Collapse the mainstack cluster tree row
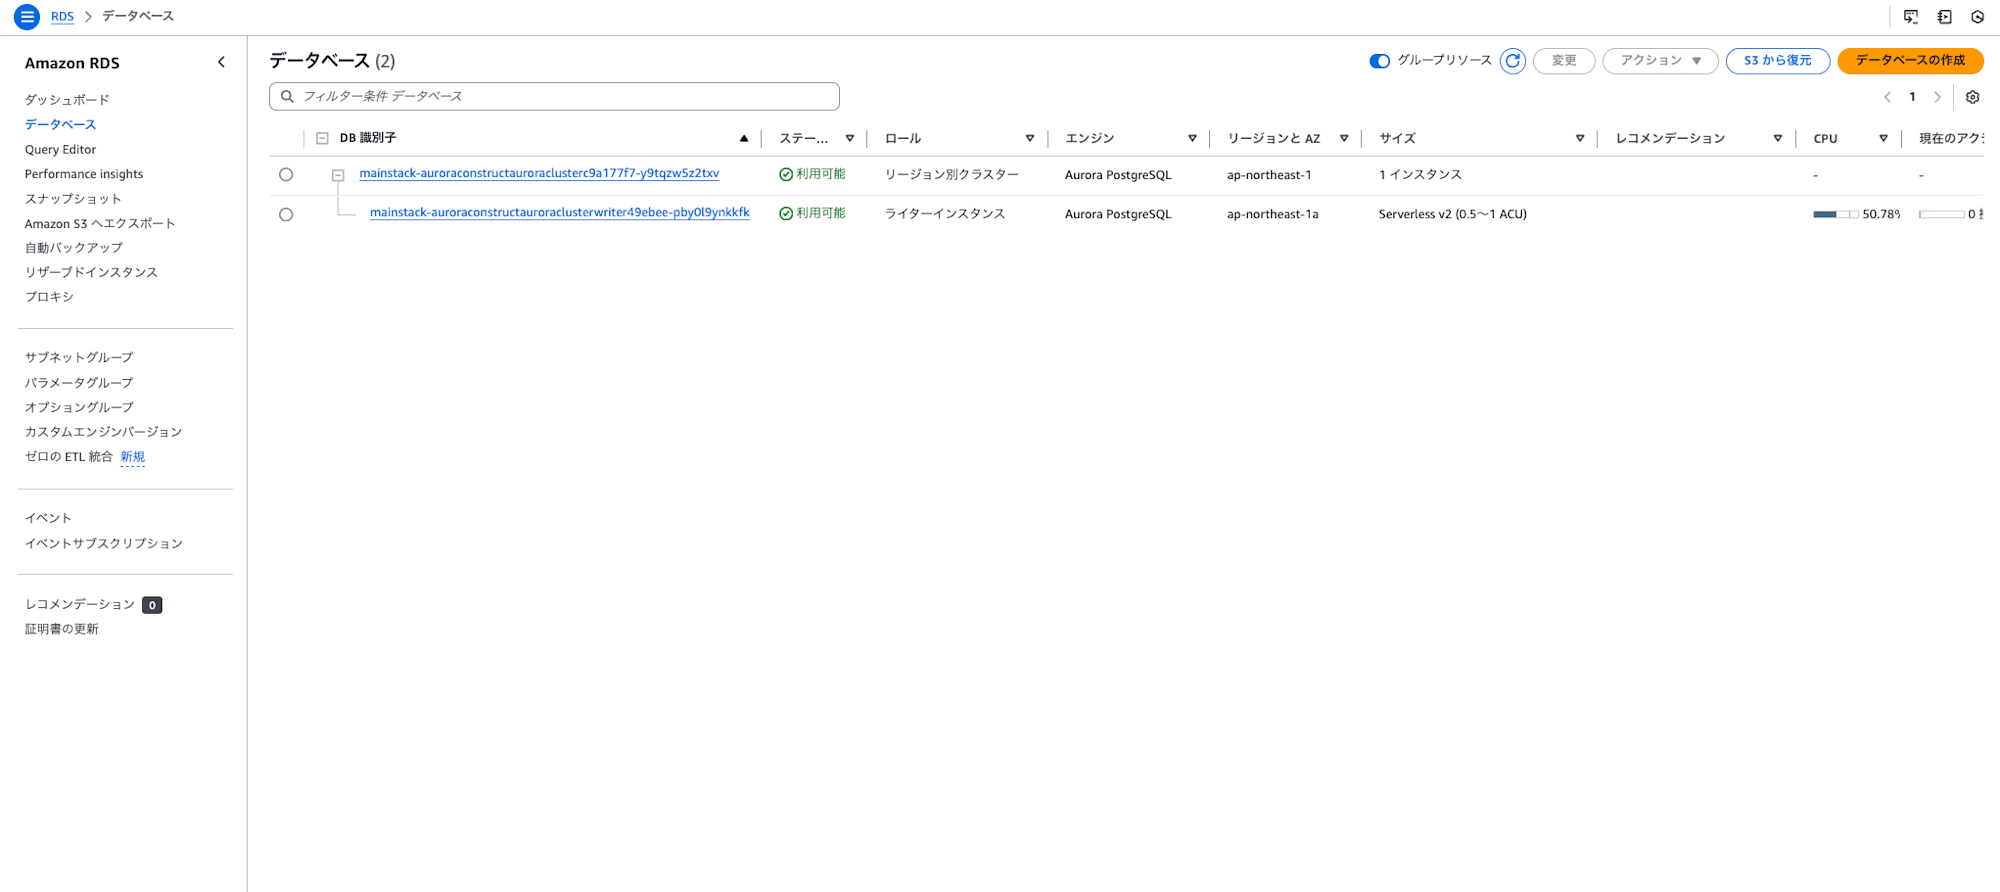This screenshot has height=892, width=2000. tap(338, 175)
